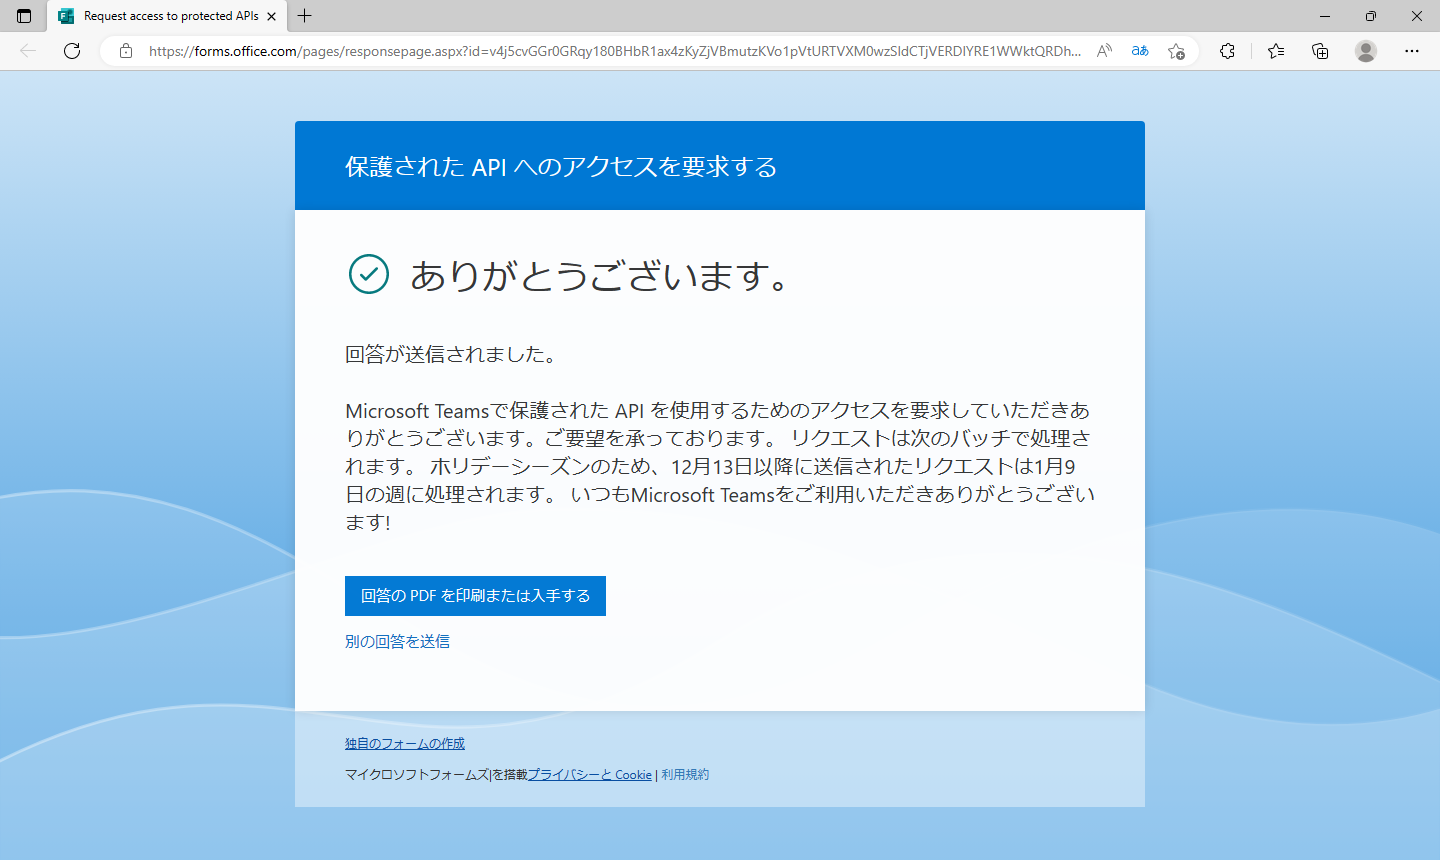This screenshot has height=860, width=1440.
Task: Click the ありがとうございます heading text
Action: (x=600, y=275)
